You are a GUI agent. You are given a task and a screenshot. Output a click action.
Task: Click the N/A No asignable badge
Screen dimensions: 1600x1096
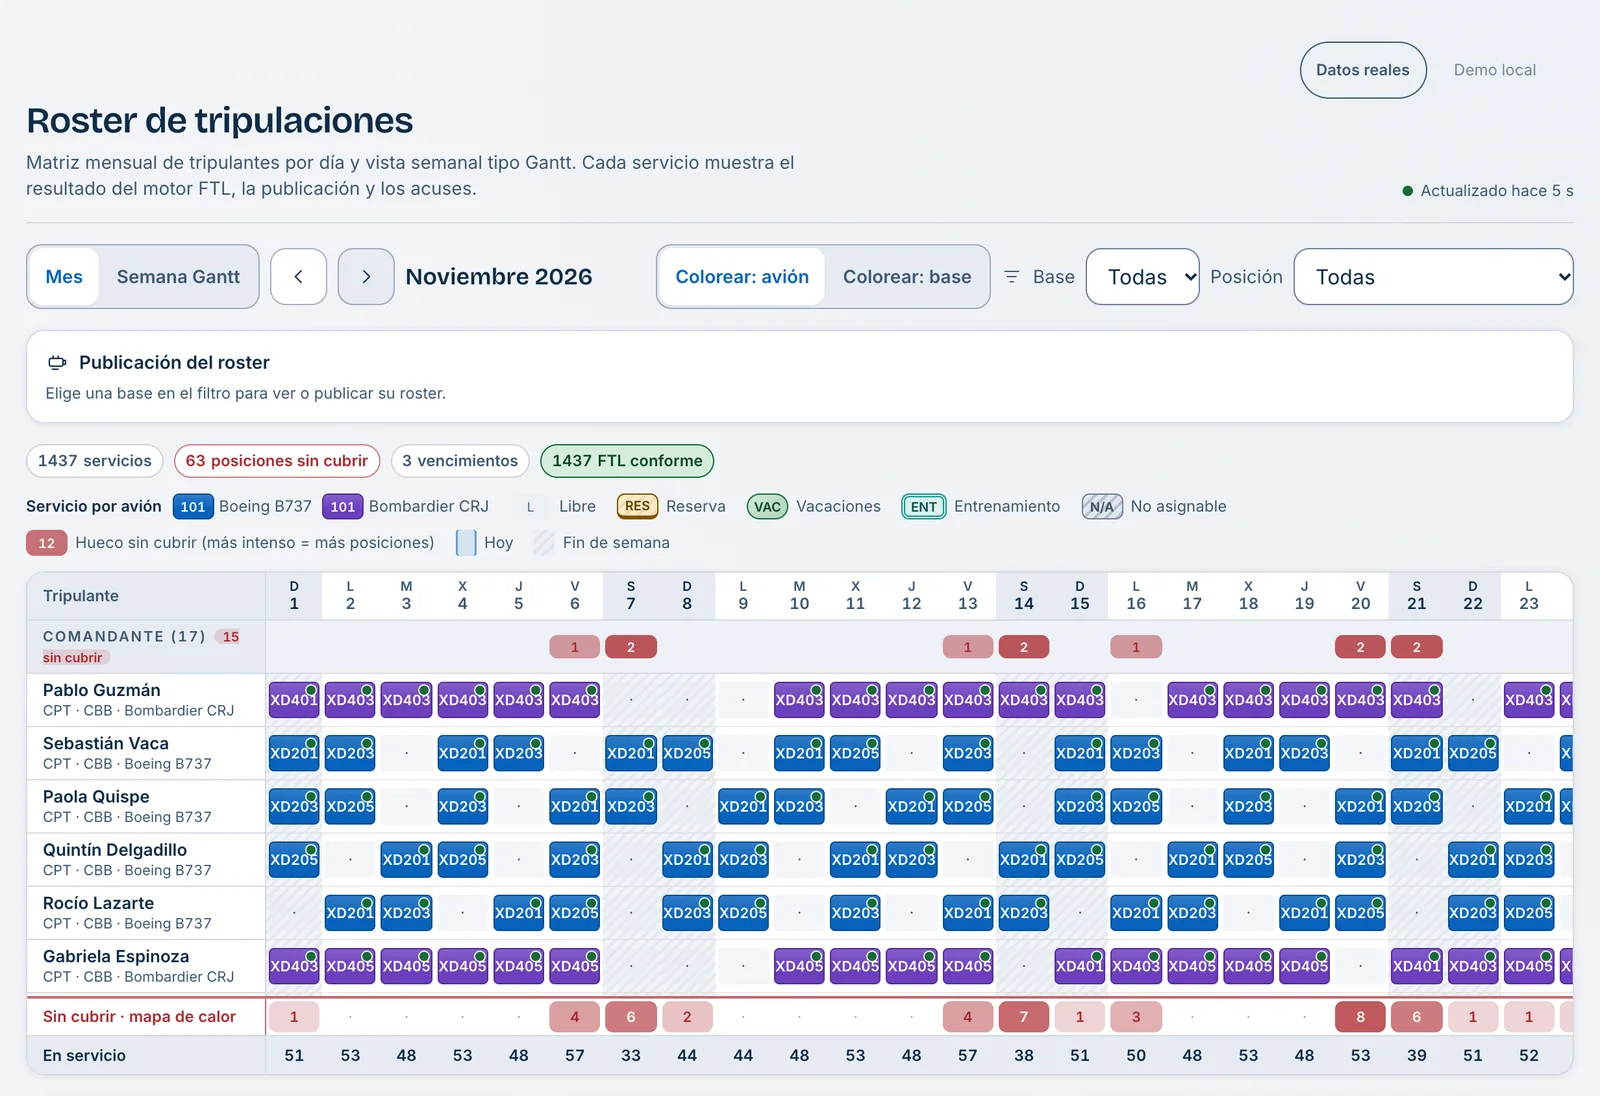tap(1102, 507)
